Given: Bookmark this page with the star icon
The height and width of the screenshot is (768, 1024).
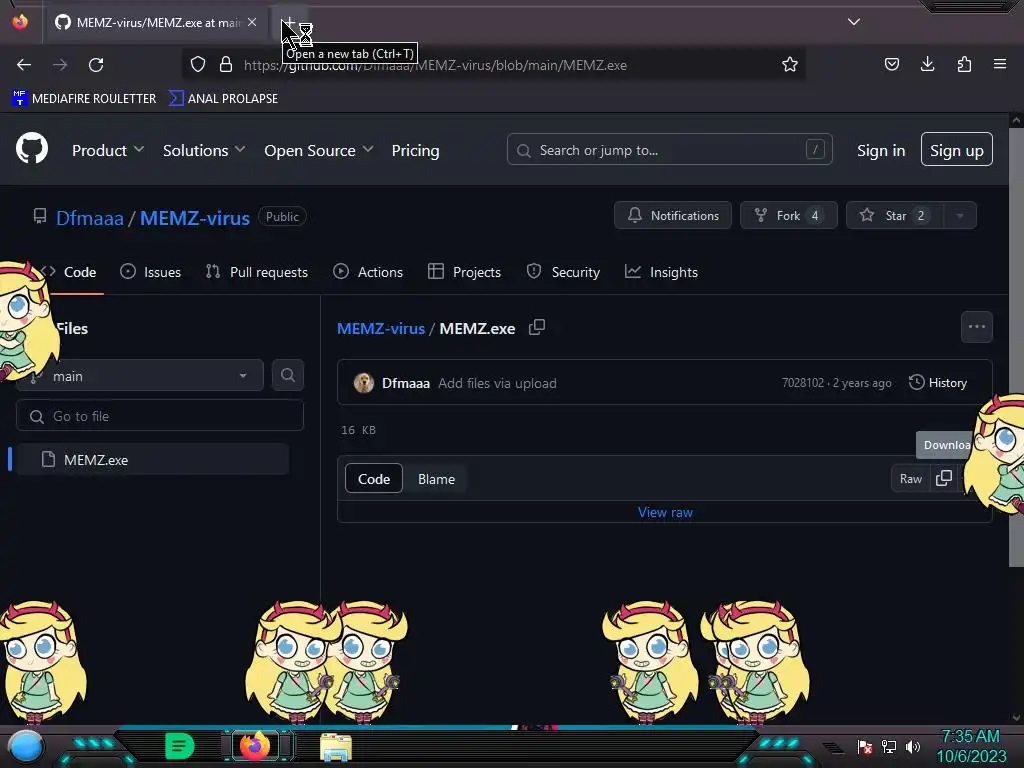Looking at the screenshot, I should (x=790, y=64).
